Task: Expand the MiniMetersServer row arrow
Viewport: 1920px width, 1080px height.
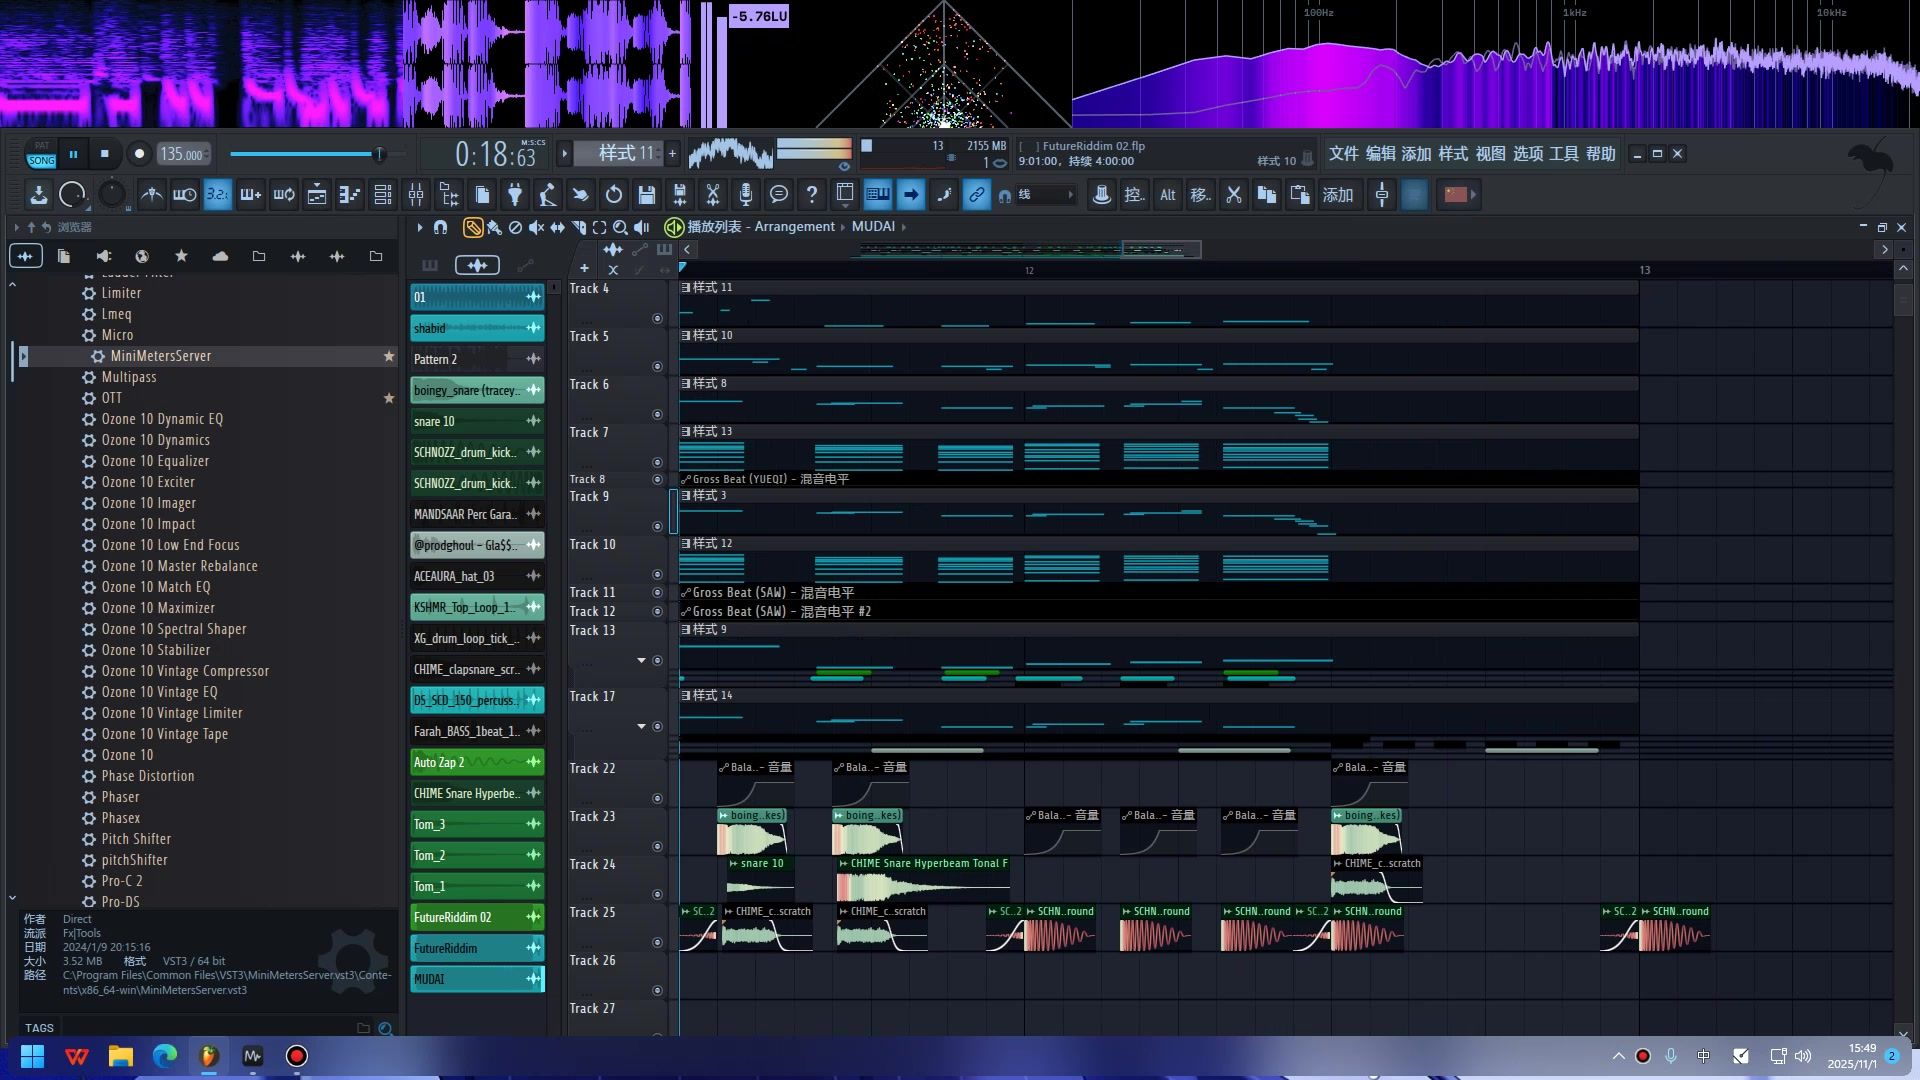Action: tap(23, 356)
